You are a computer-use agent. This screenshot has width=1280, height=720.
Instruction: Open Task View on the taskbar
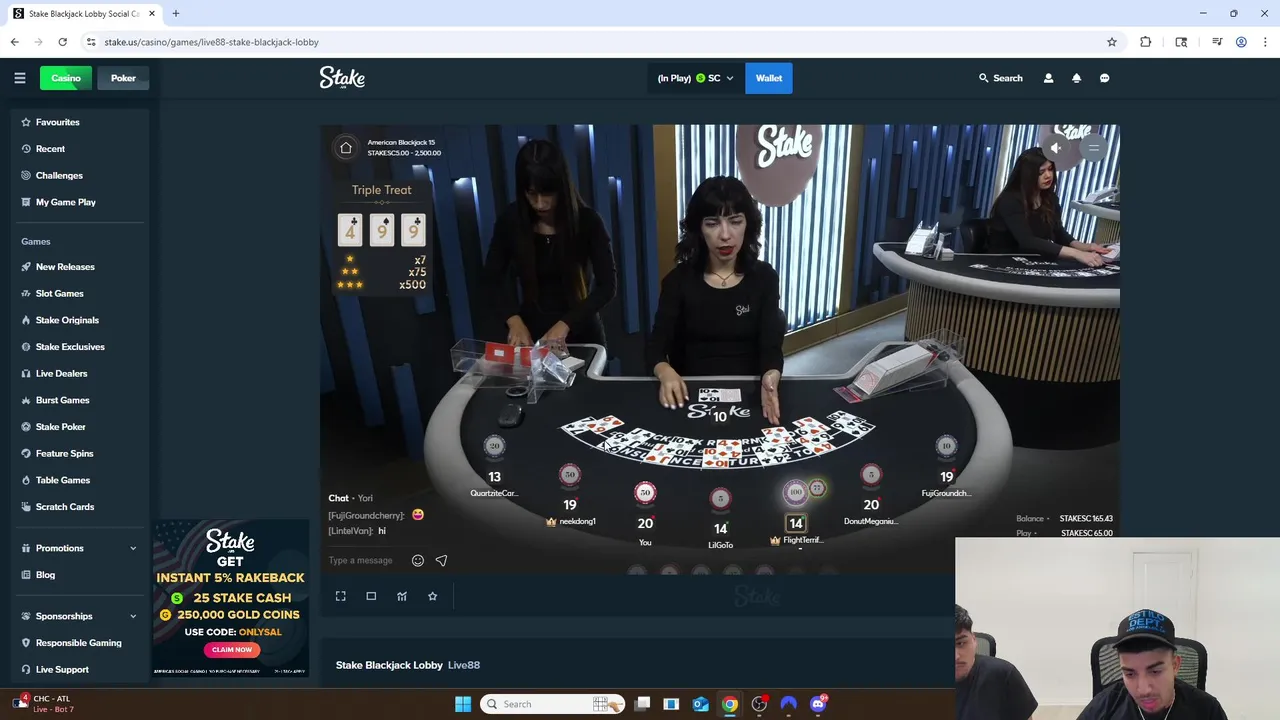(642, 704)
